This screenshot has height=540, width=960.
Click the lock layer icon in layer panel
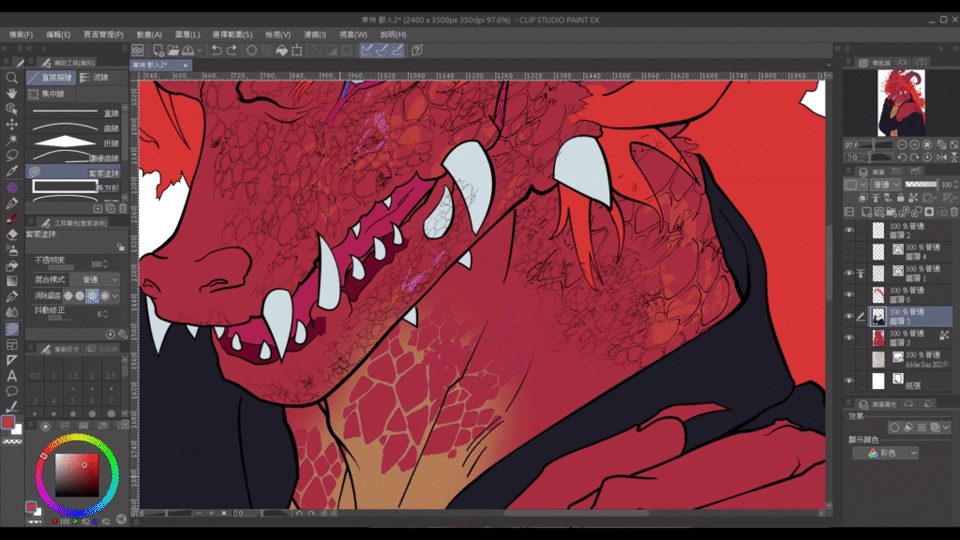point(900,198)
